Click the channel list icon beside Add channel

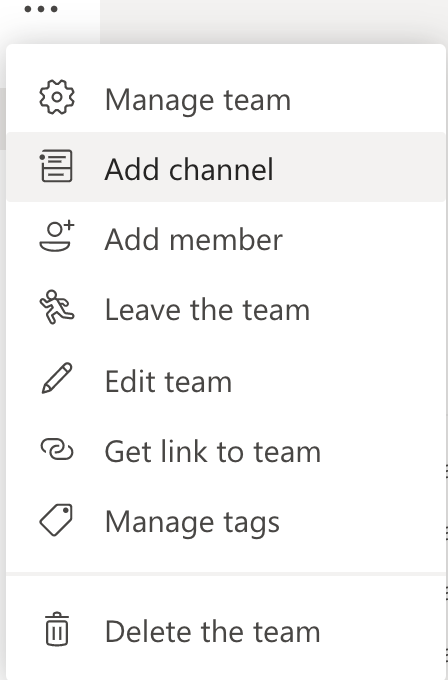(x=56, y=166)
